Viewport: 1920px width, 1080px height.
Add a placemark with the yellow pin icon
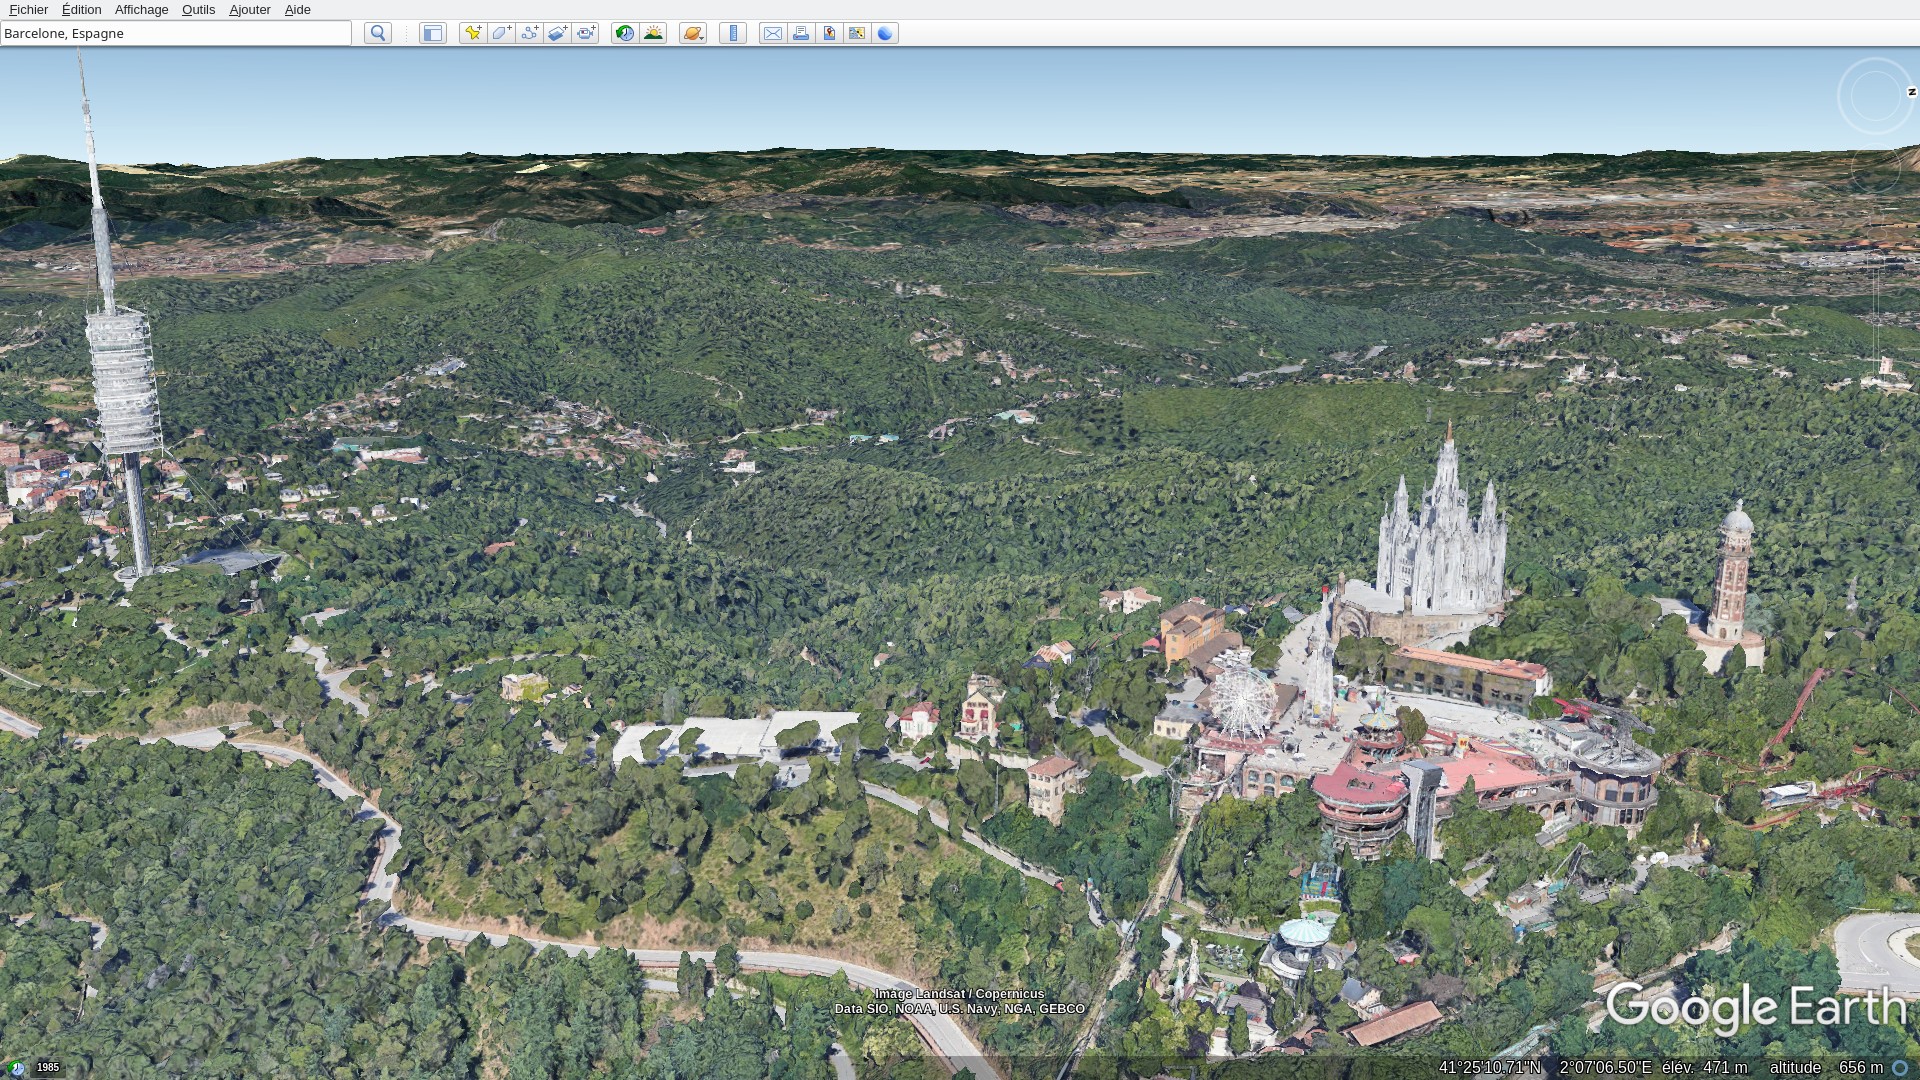473,33
